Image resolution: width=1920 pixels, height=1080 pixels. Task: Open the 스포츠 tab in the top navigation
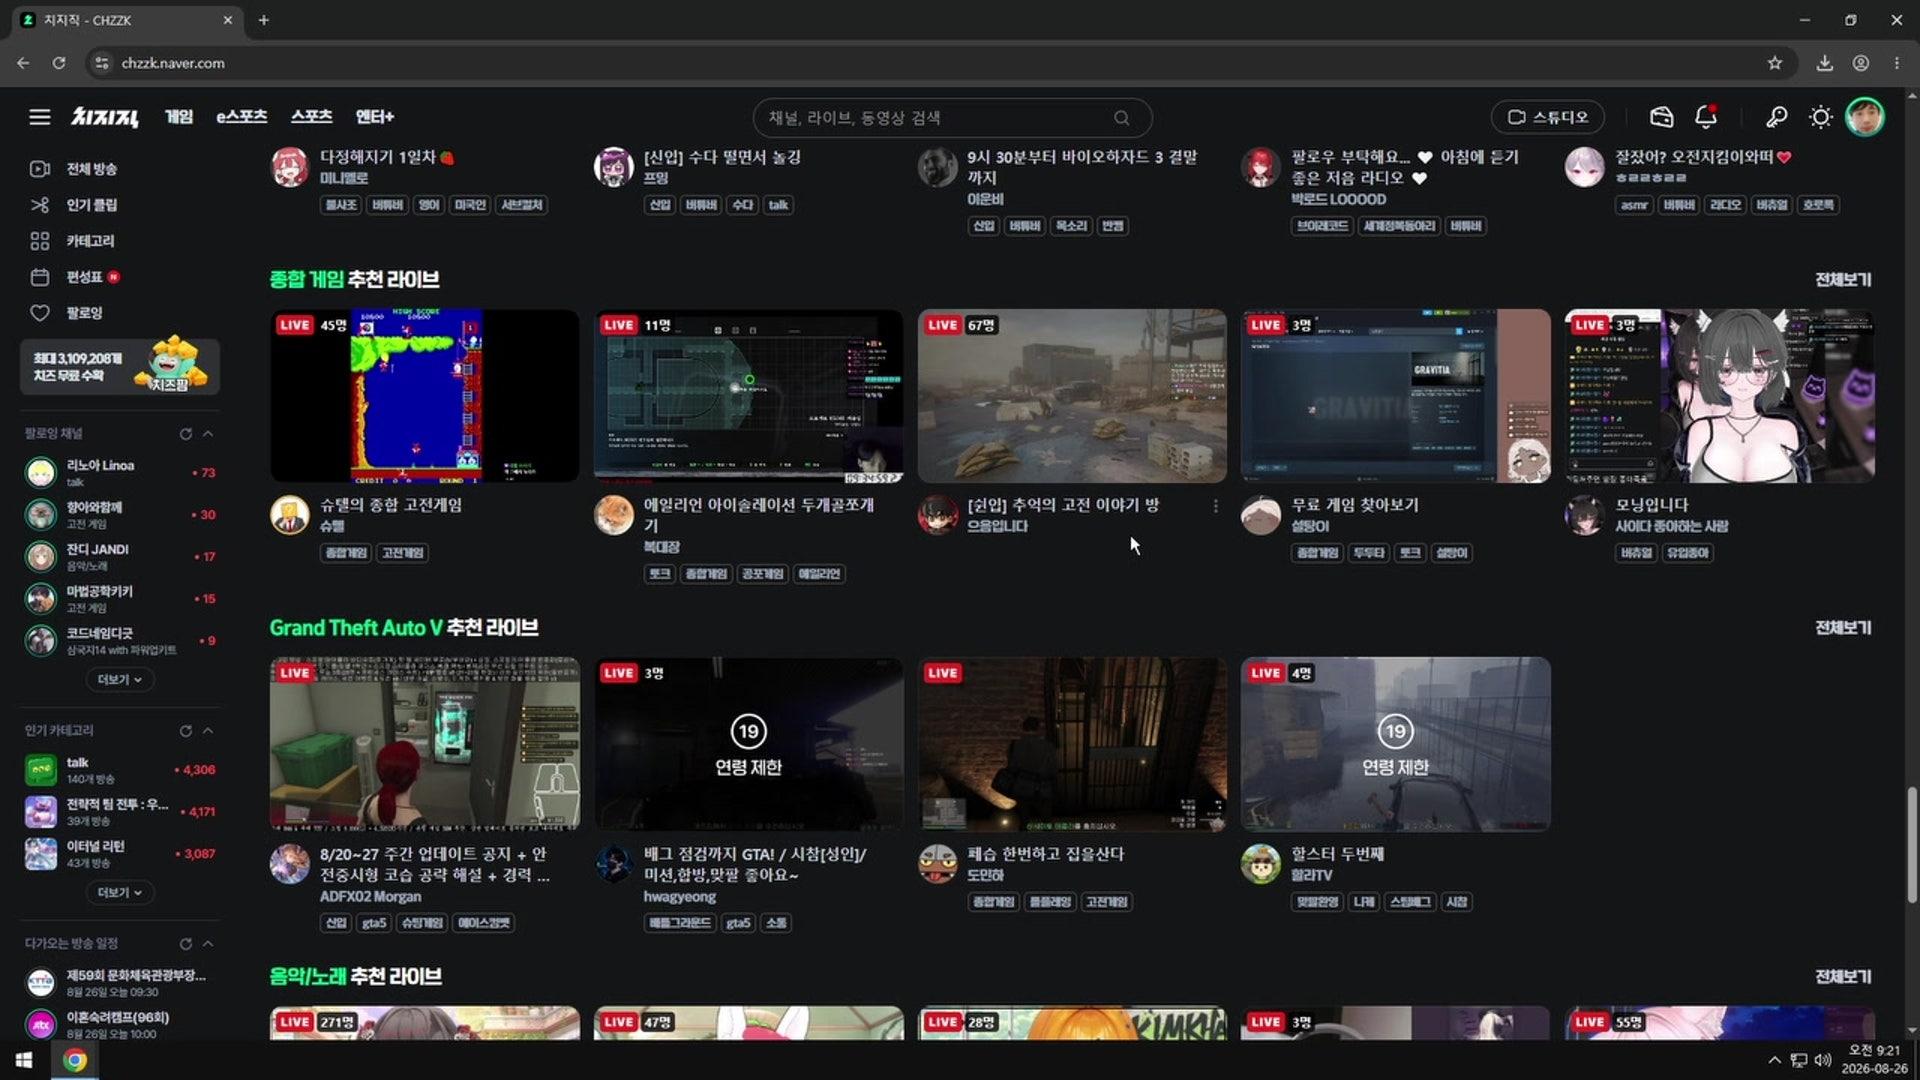click(311, 117)
